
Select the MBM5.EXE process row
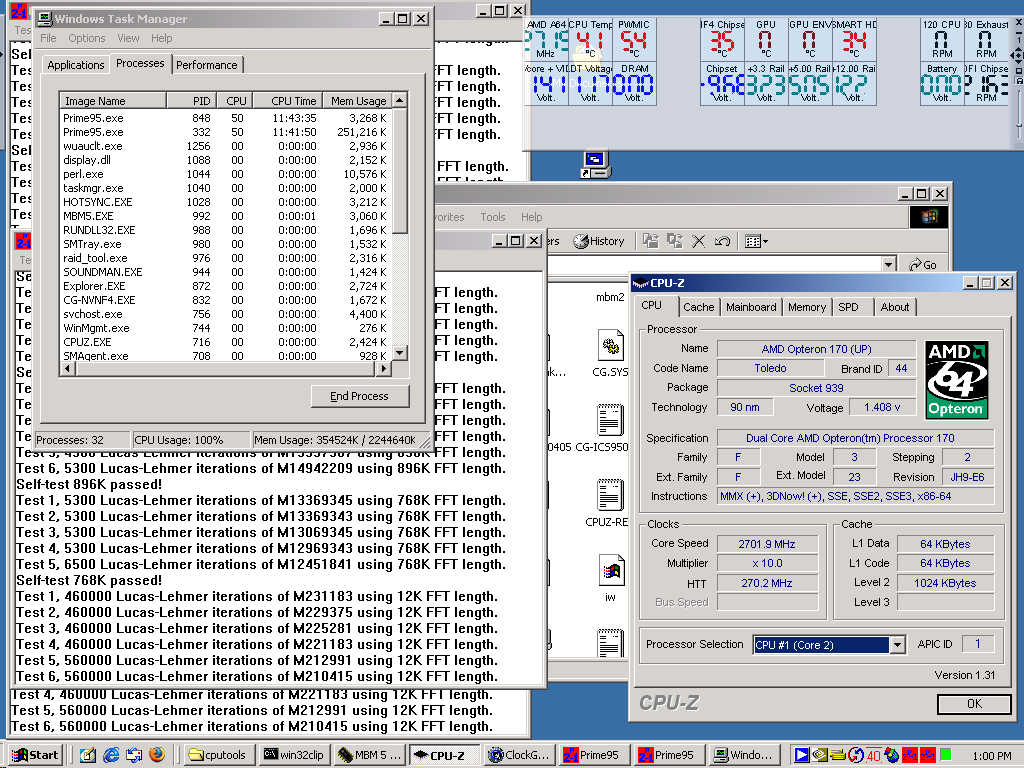(x=226, y=216)
